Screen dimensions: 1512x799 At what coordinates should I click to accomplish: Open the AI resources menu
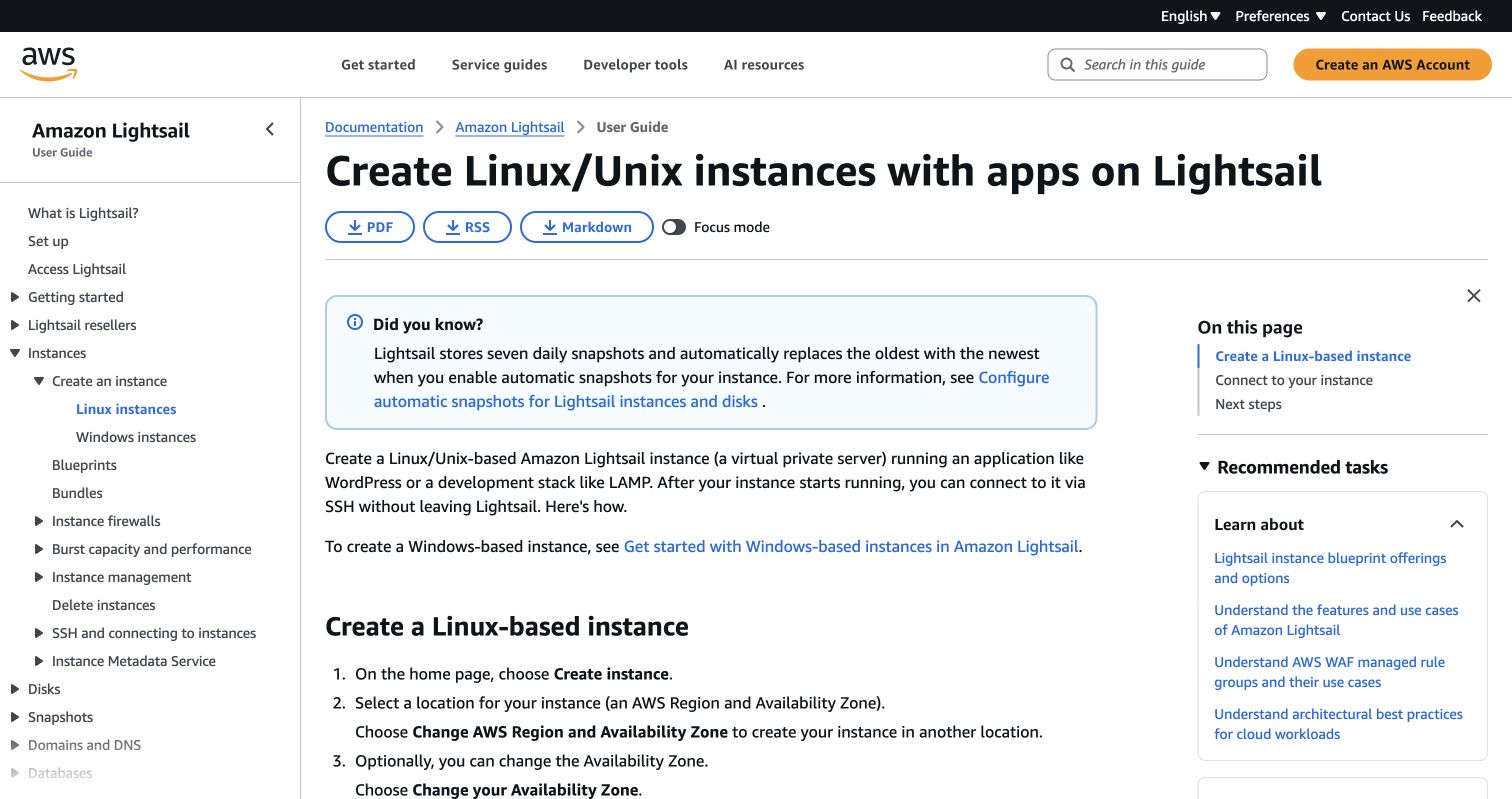[x=764, y=65]
